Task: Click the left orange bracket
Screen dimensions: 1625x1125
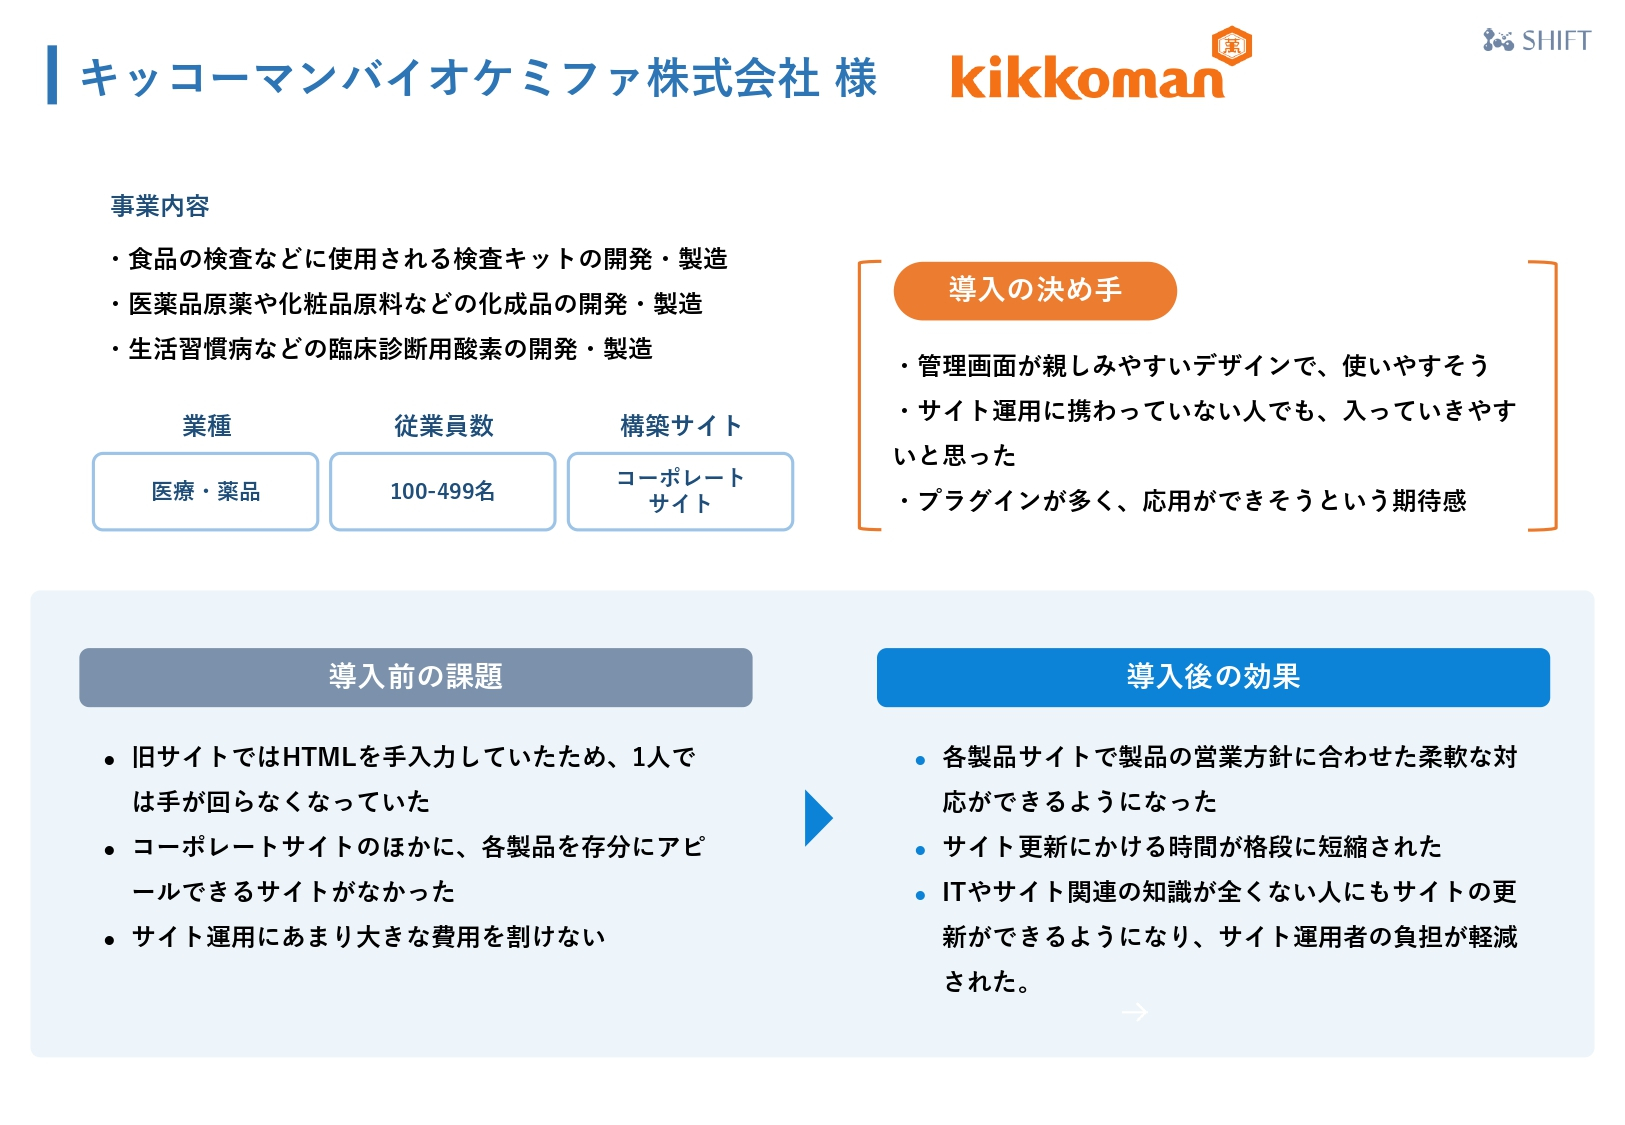Action: 869,395
